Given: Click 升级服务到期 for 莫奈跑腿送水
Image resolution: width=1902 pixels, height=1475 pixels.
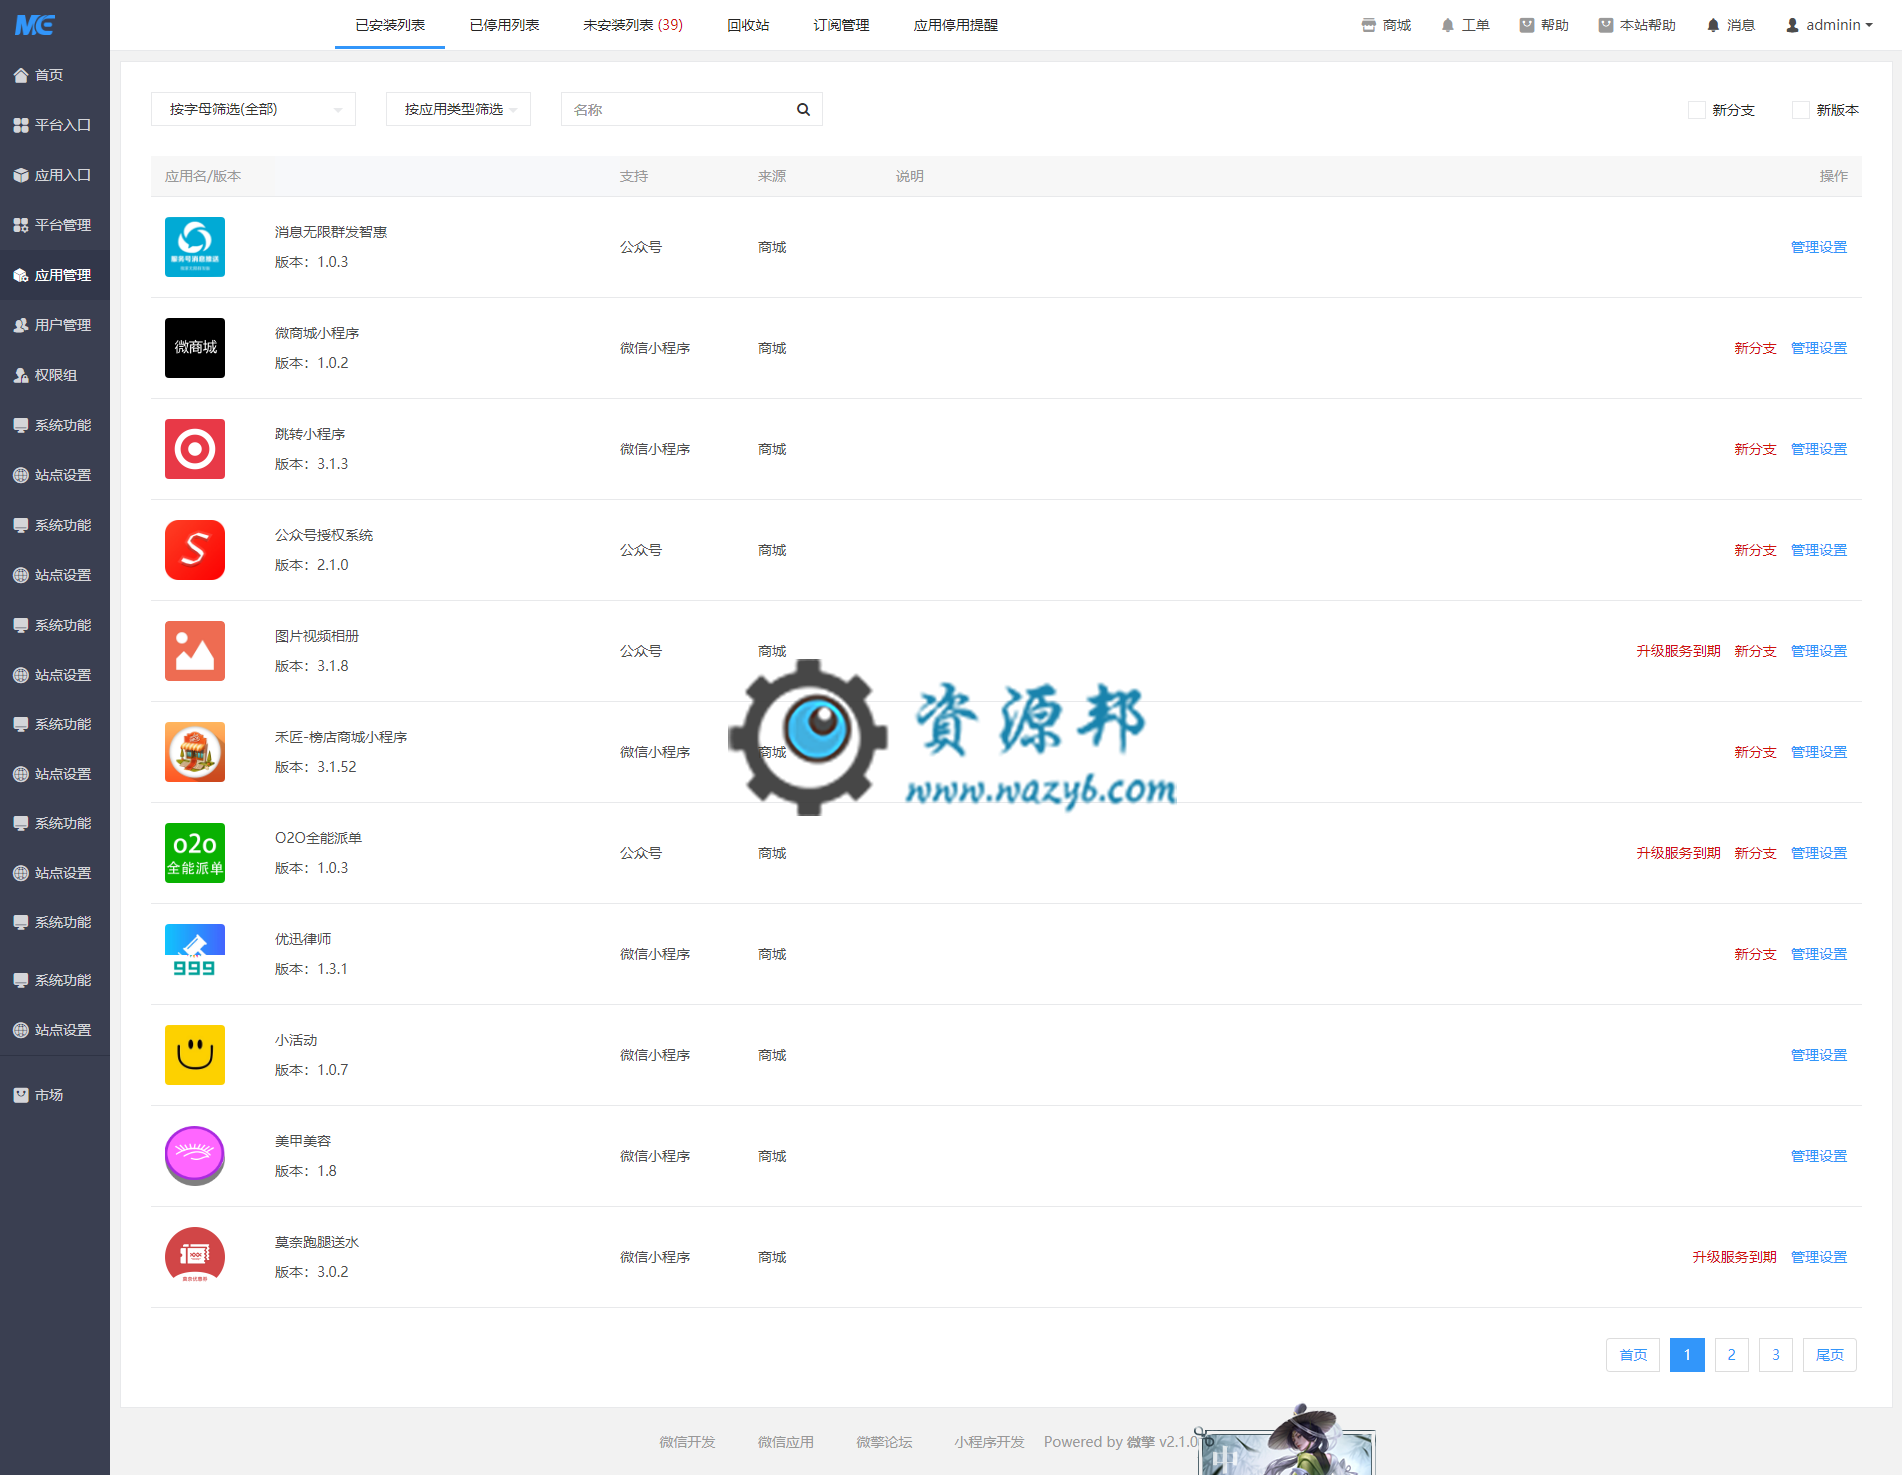Looking at the screenshot, I should click(x=1734, y=1257).
